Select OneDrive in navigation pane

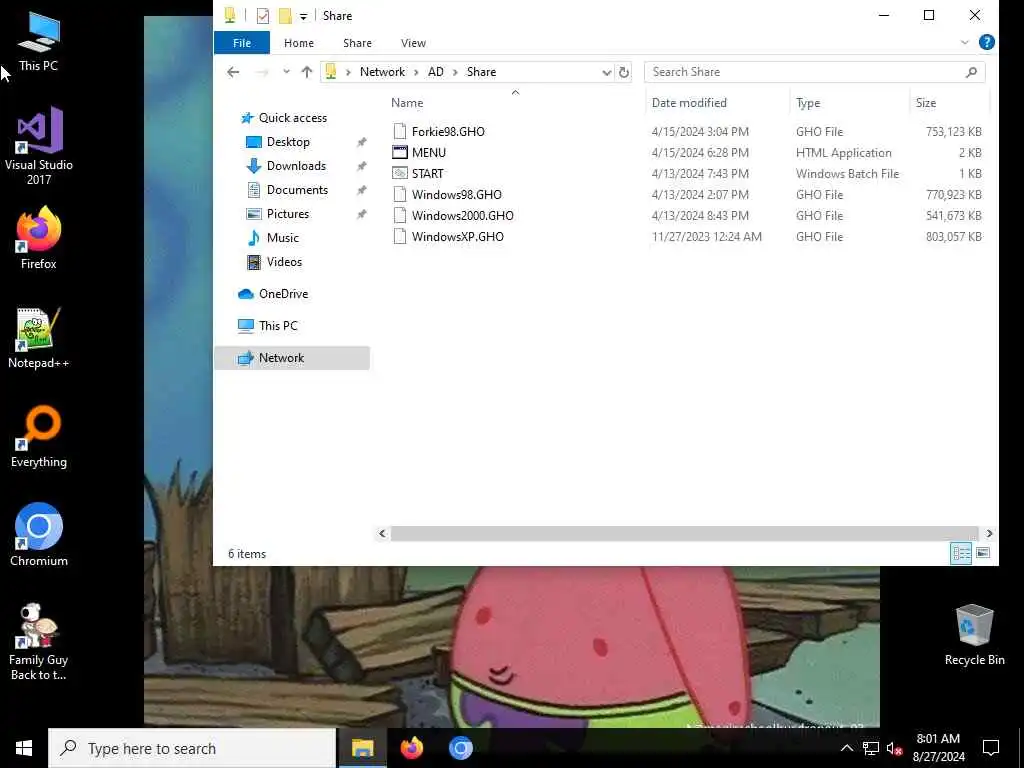tap(283, 294)
